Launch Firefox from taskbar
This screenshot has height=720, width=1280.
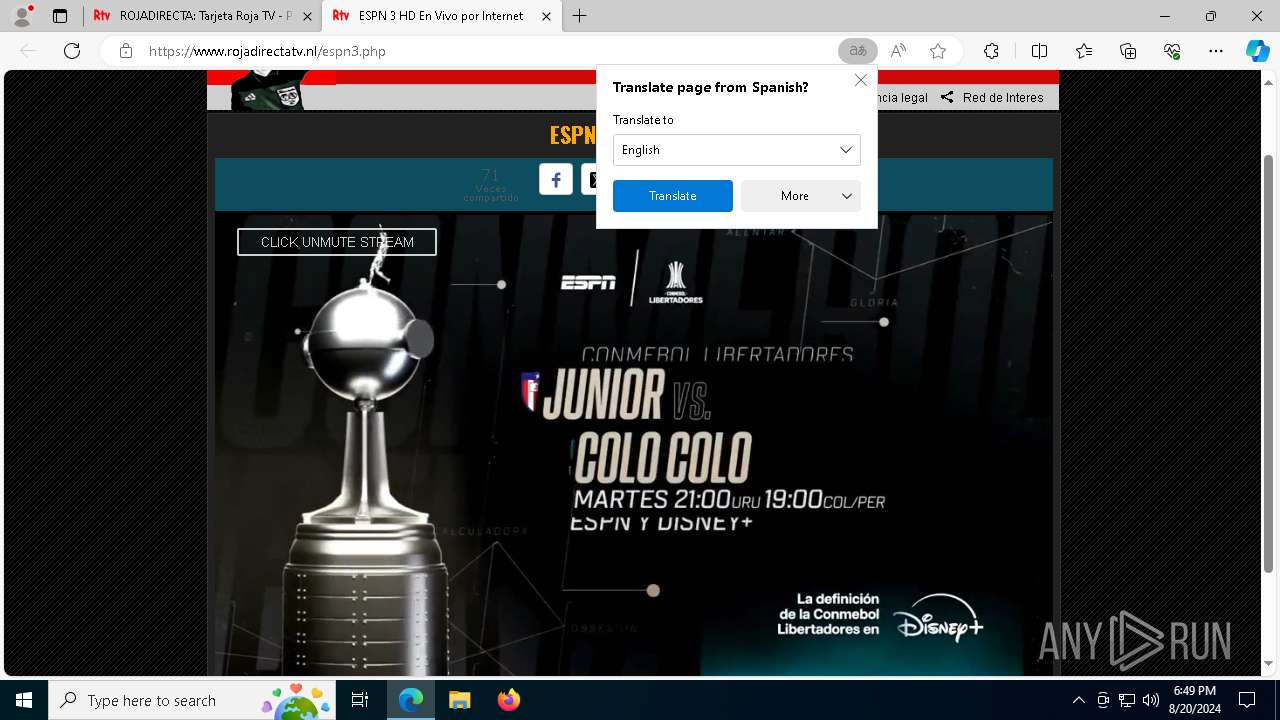(508, 700)
